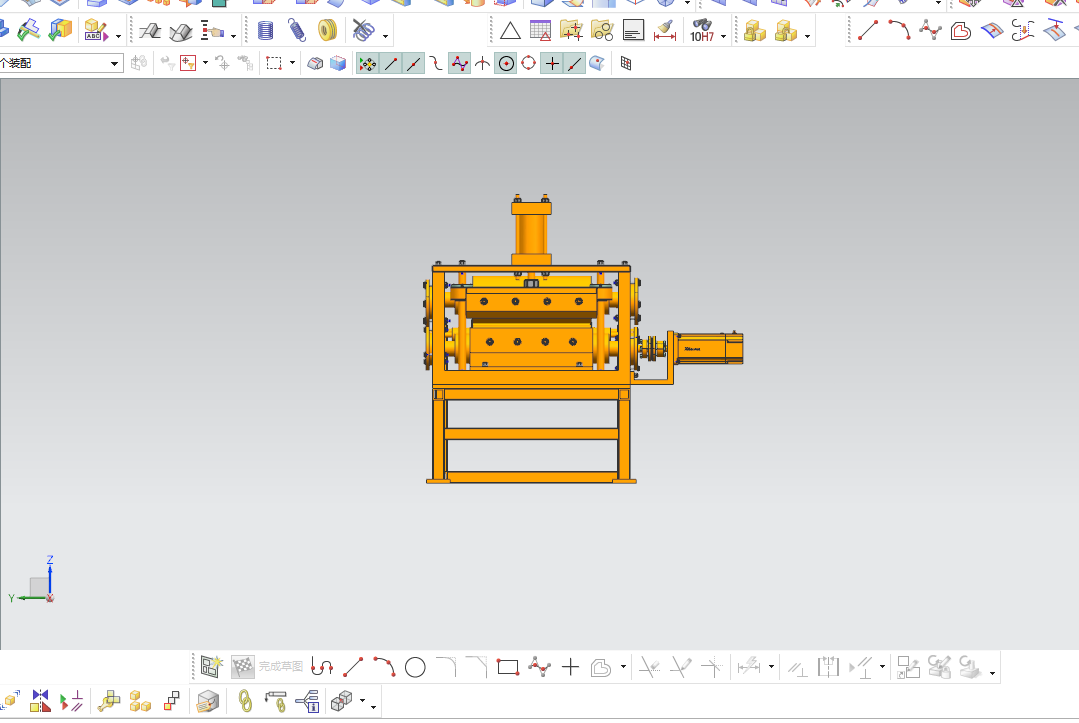The width and height of the screenshot is (1079, 723).
Task: Click the dashed rectangle selection button
Action: pyautogui.click(x=274, y=64)
